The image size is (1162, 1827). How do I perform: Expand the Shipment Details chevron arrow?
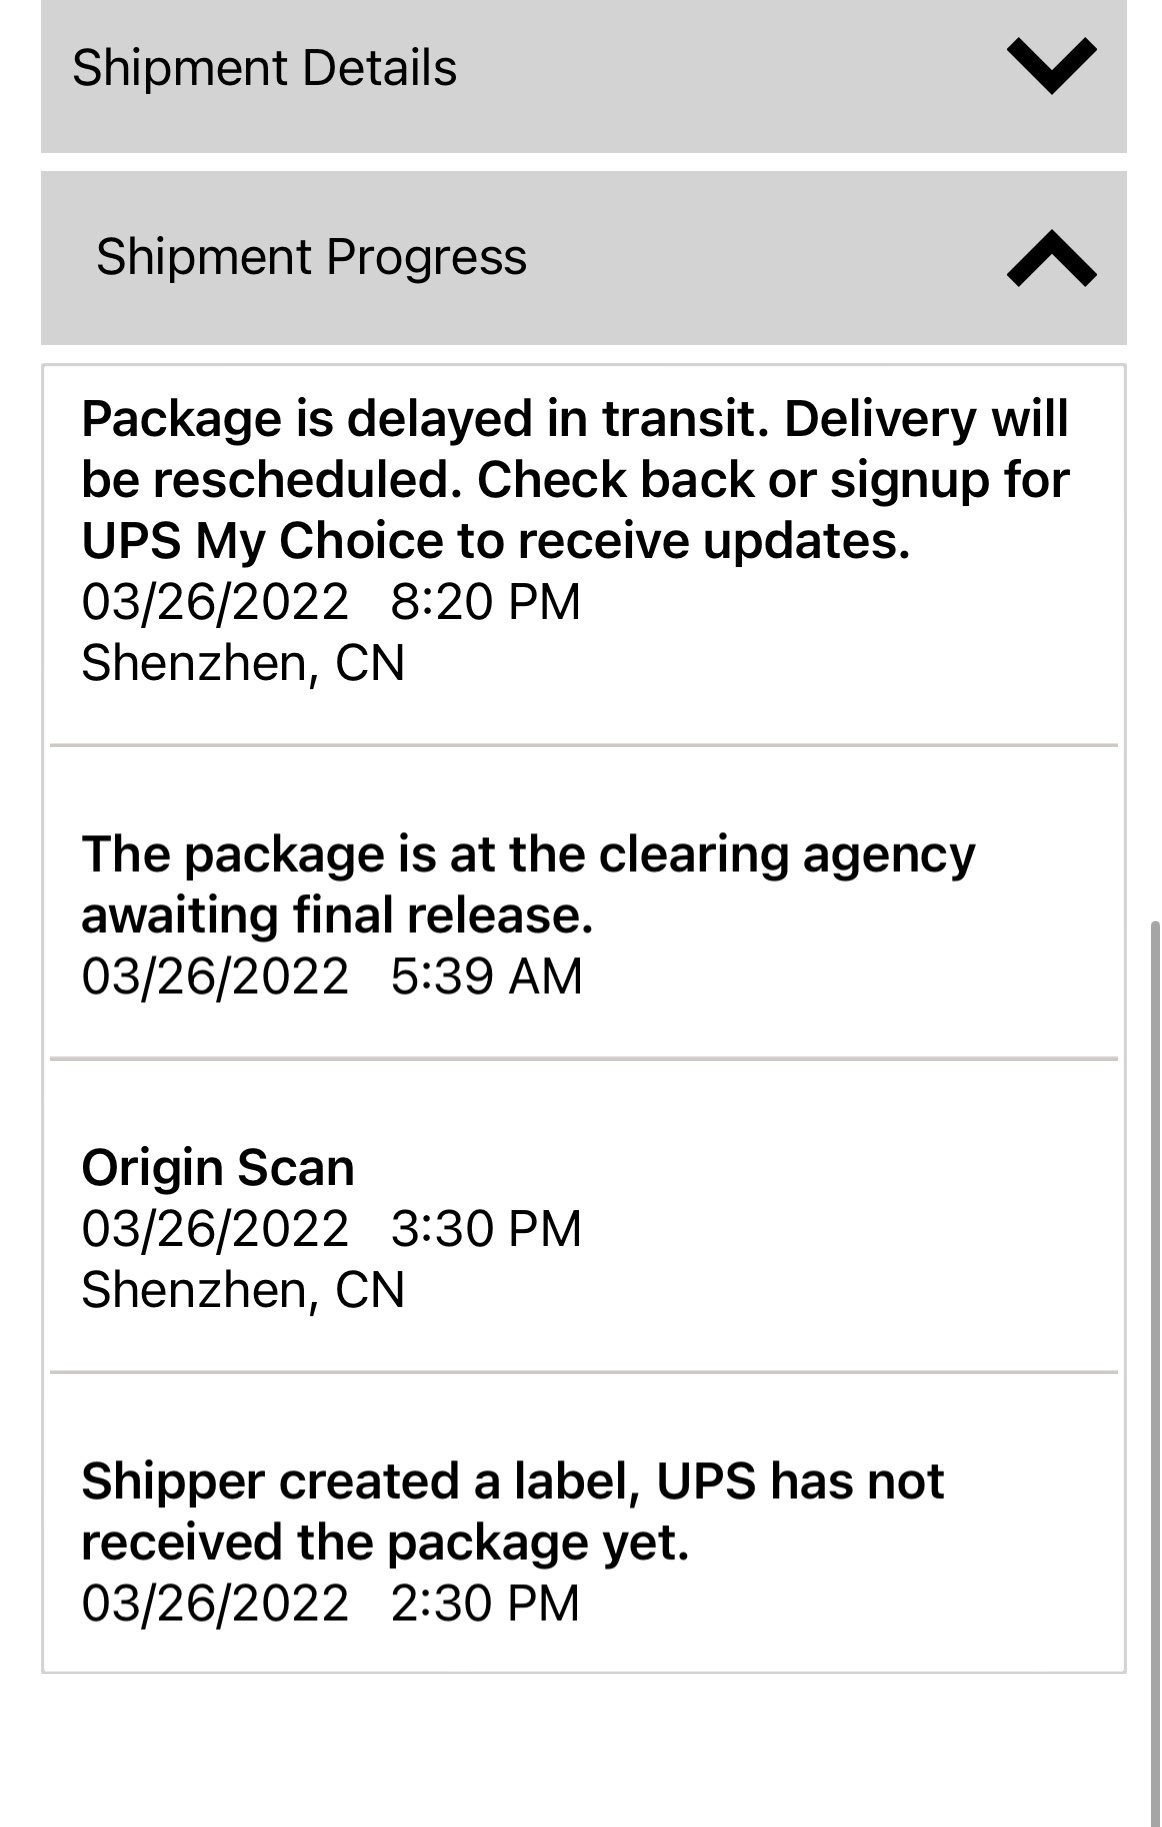click(x=1051, y=67)
